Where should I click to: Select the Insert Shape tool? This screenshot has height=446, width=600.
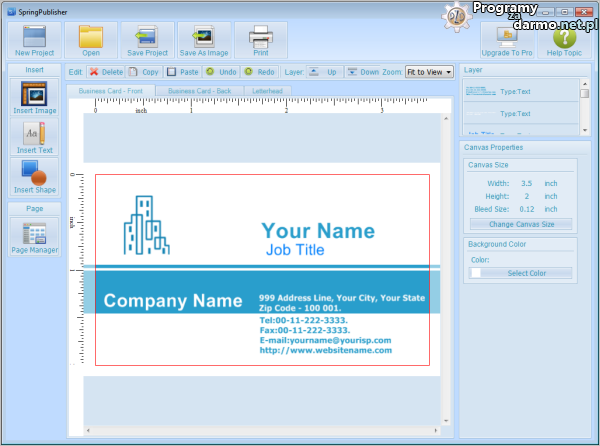pos(34,176)
